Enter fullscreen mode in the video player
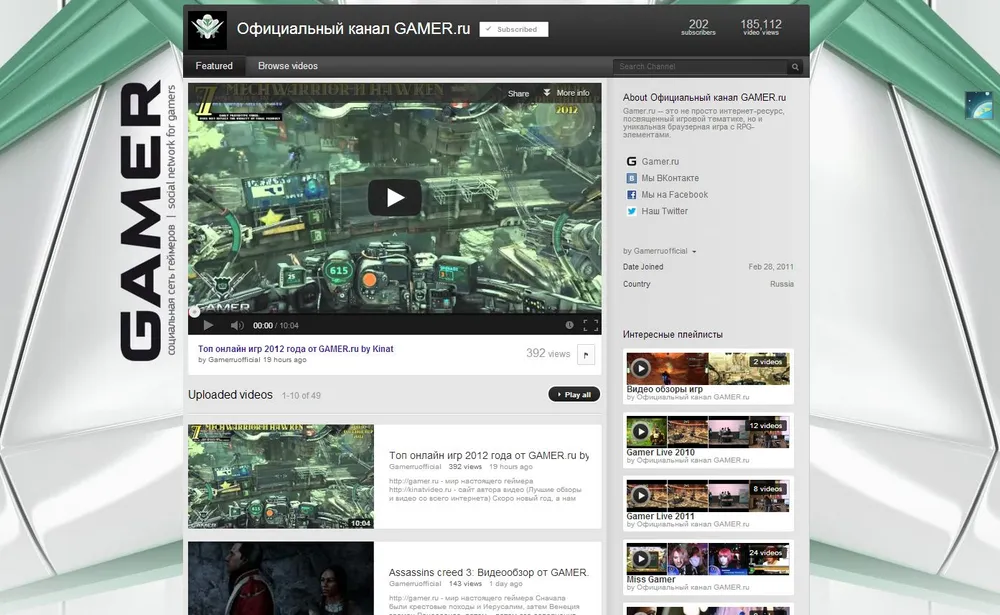The height and width of the screenshot is (615, 1000). pos(591,325)
